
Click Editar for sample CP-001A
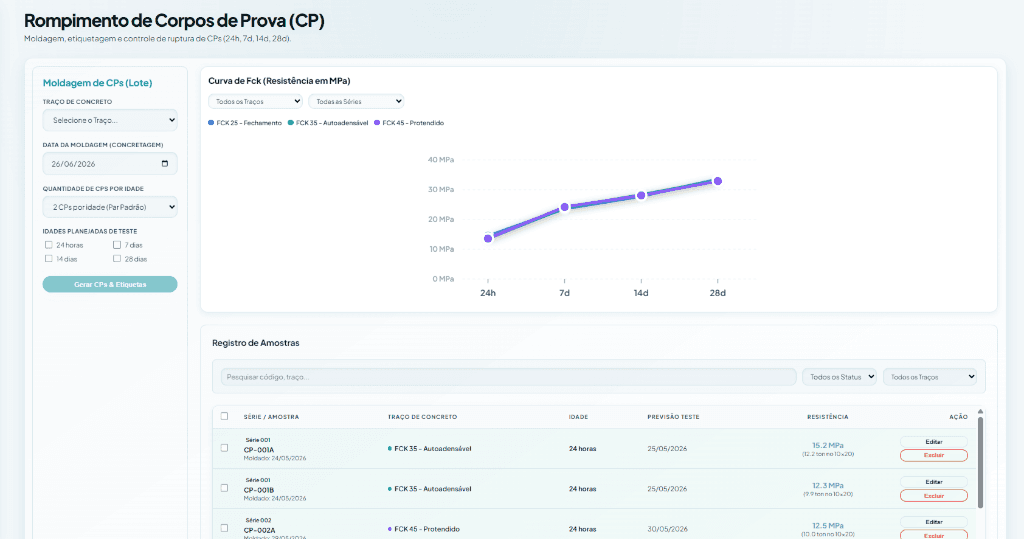click(934, 442)
